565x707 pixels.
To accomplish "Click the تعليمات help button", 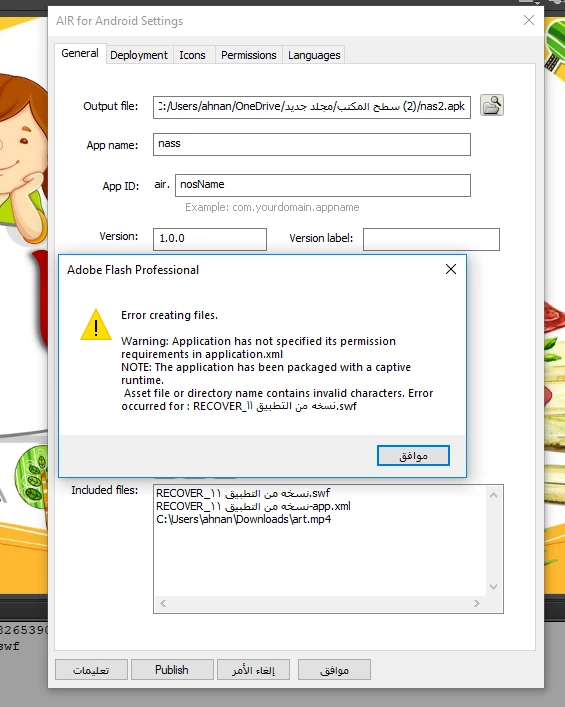I will click(x=91, y=670).
